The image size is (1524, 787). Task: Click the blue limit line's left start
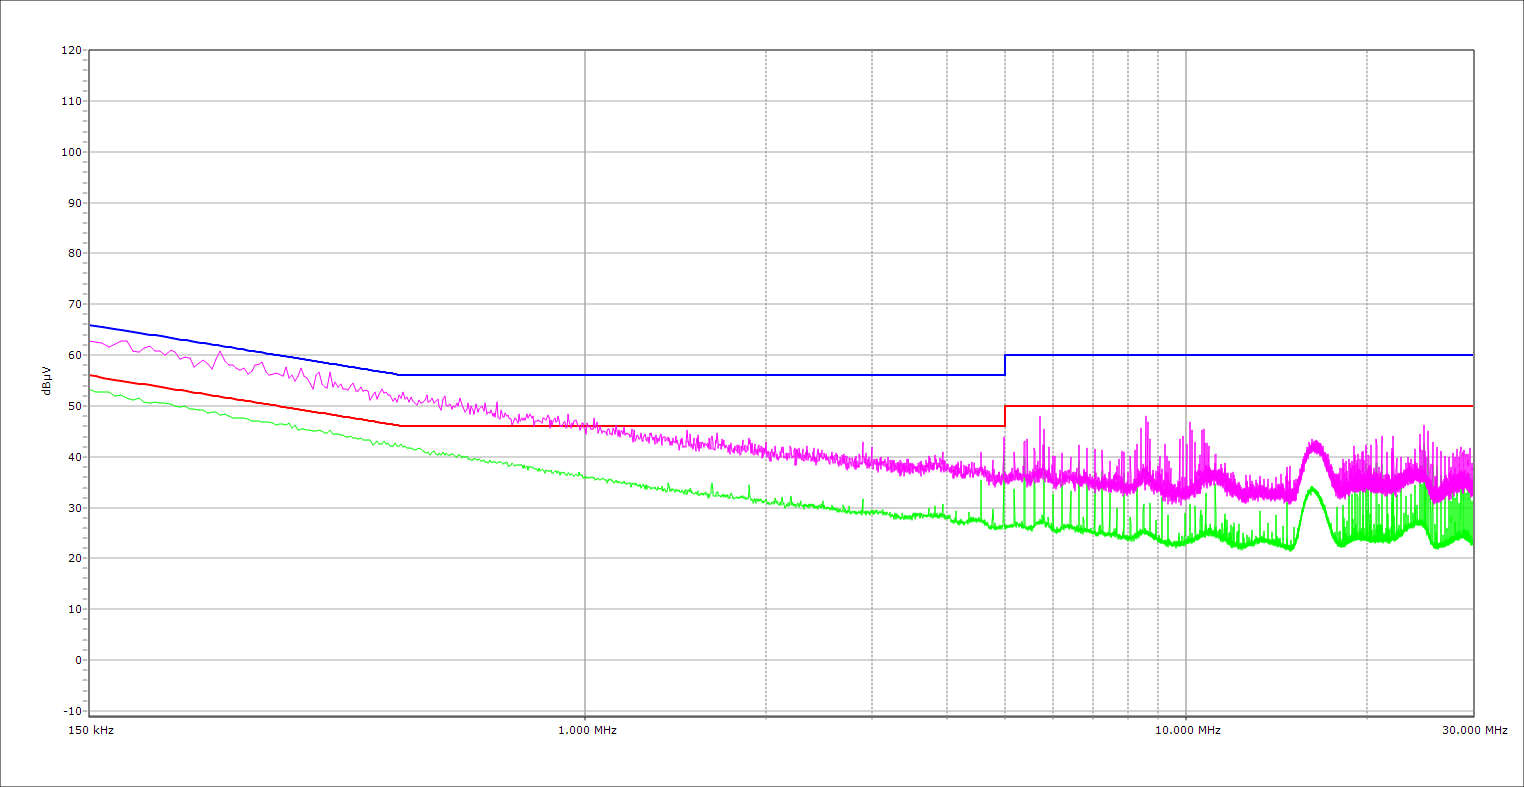coord(91,325)
